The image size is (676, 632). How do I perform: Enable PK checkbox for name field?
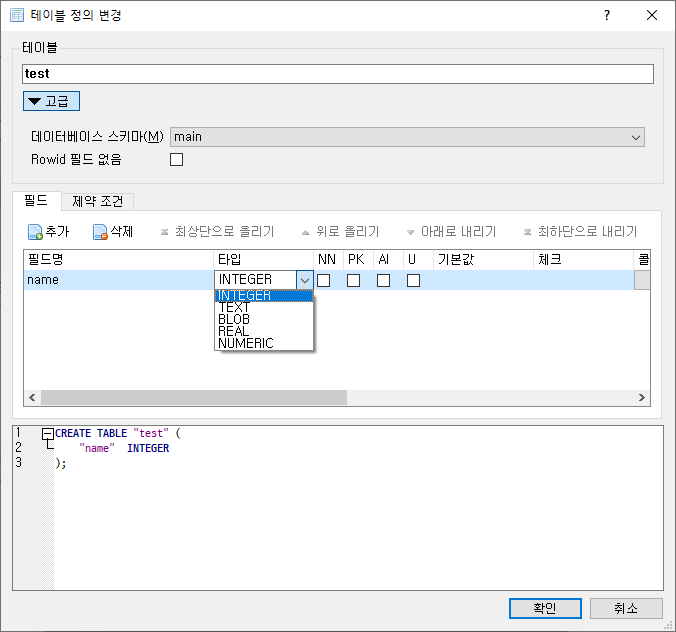tap(354, 281)
